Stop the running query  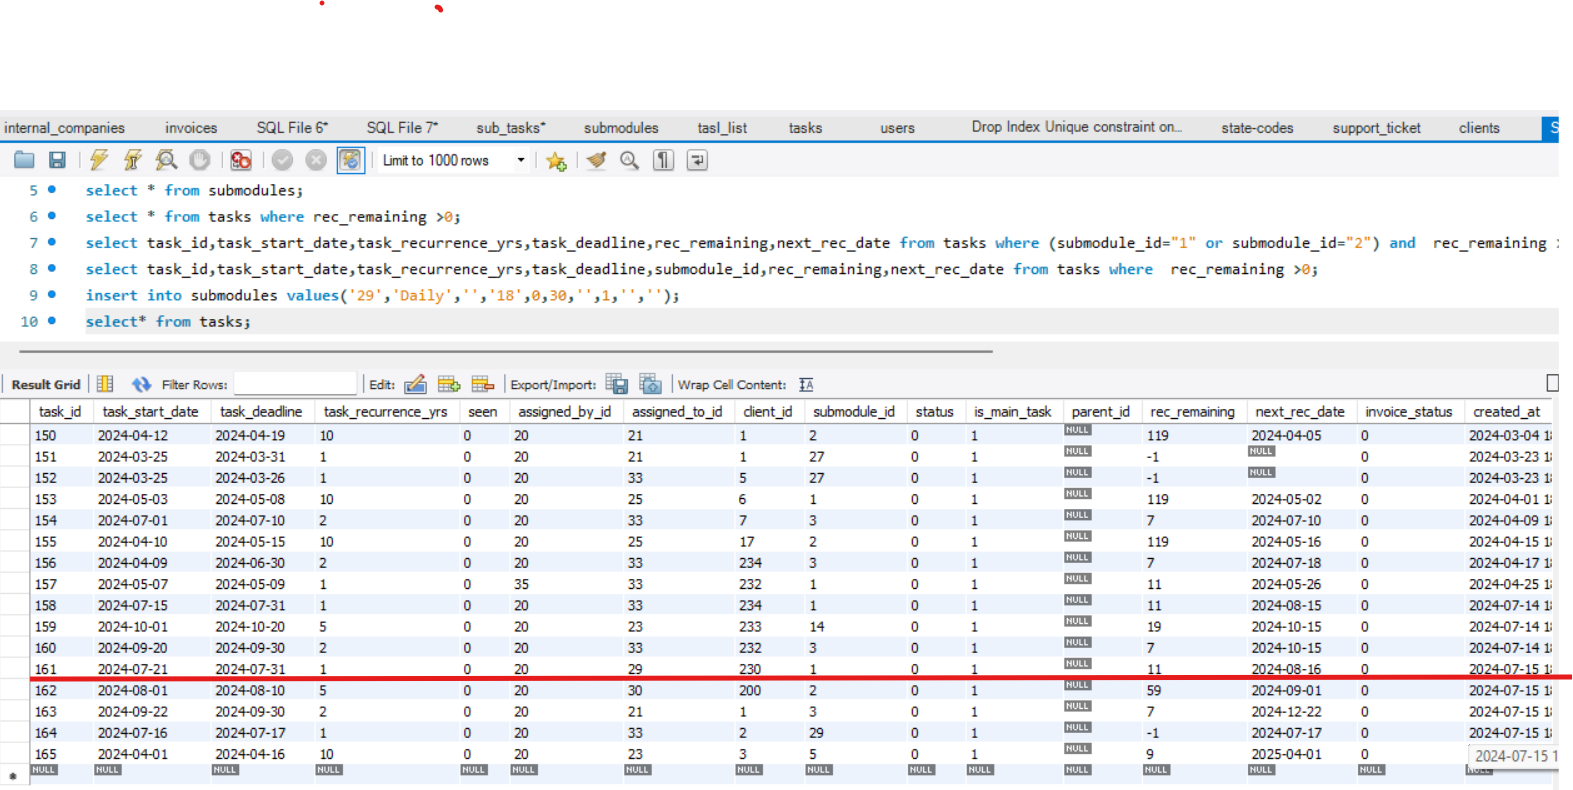pyautogui.click(x=200, y=160)
